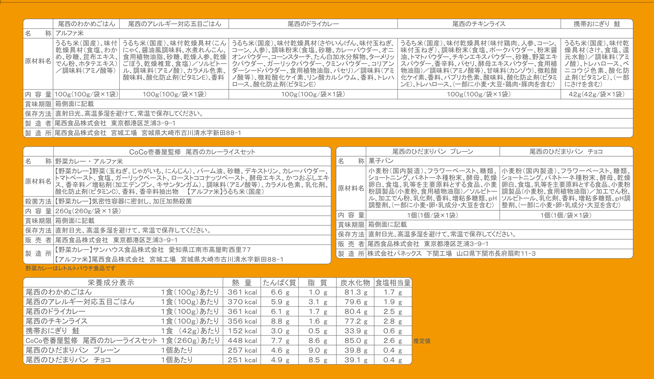Click the 野菜カレーはレトルトパウチ食品です note
The width and height of the screenshot is (654, 379).
(70, 269)
